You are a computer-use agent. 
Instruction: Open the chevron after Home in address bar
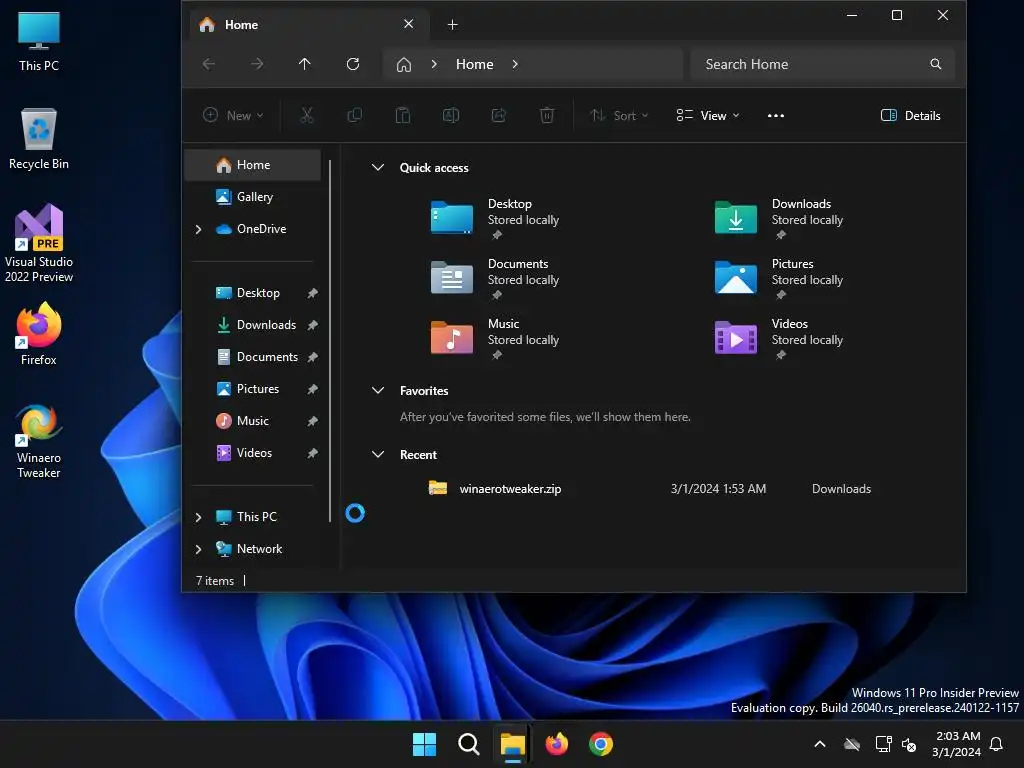pos(515,64)
